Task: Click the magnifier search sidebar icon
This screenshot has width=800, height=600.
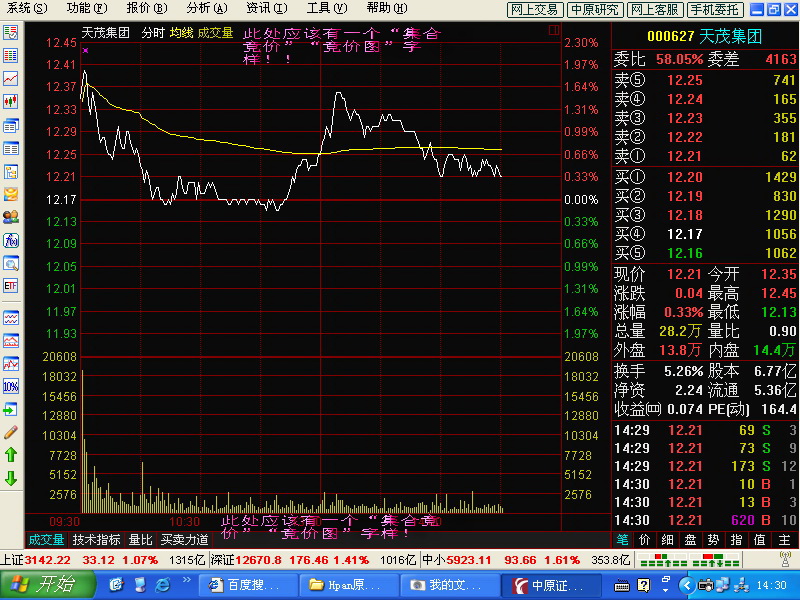Action: pos(11,263)
